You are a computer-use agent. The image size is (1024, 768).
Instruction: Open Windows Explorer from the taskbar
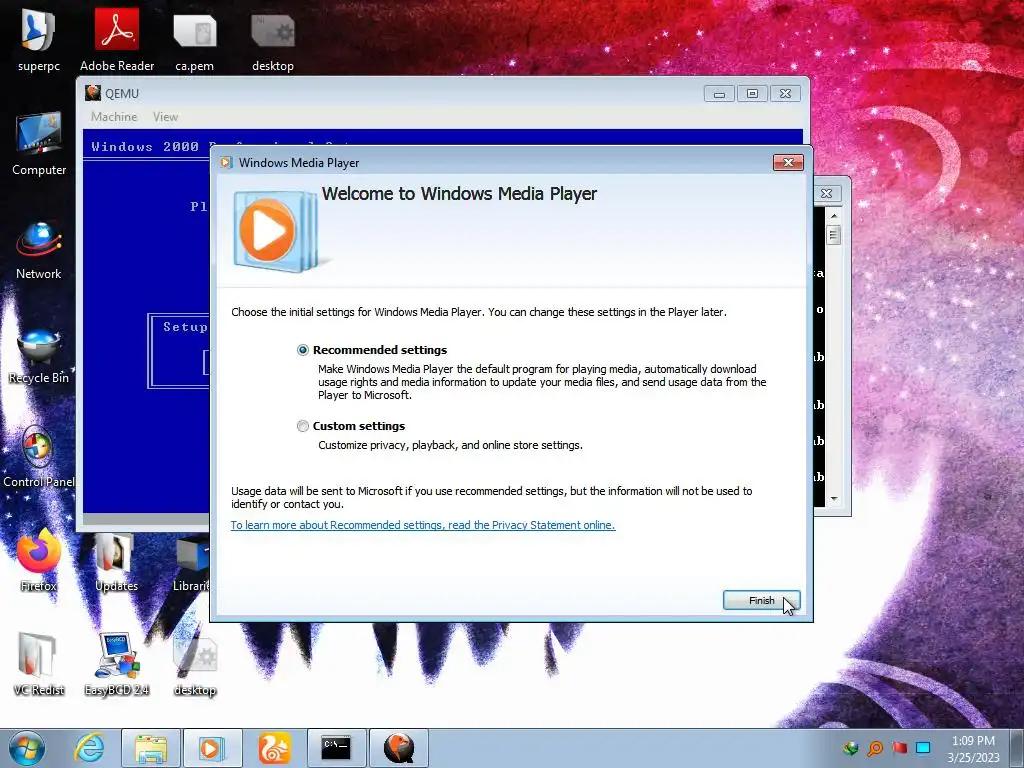(151, 748)
